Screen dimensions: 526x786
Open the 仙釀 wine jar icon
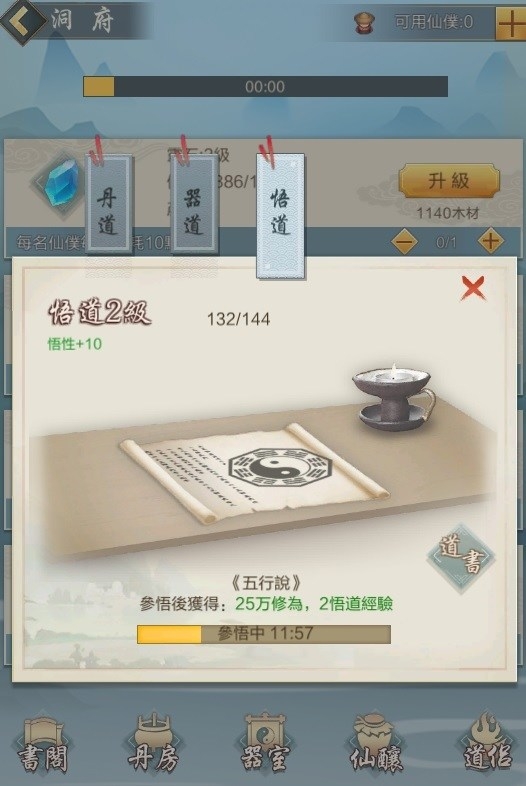375,745
